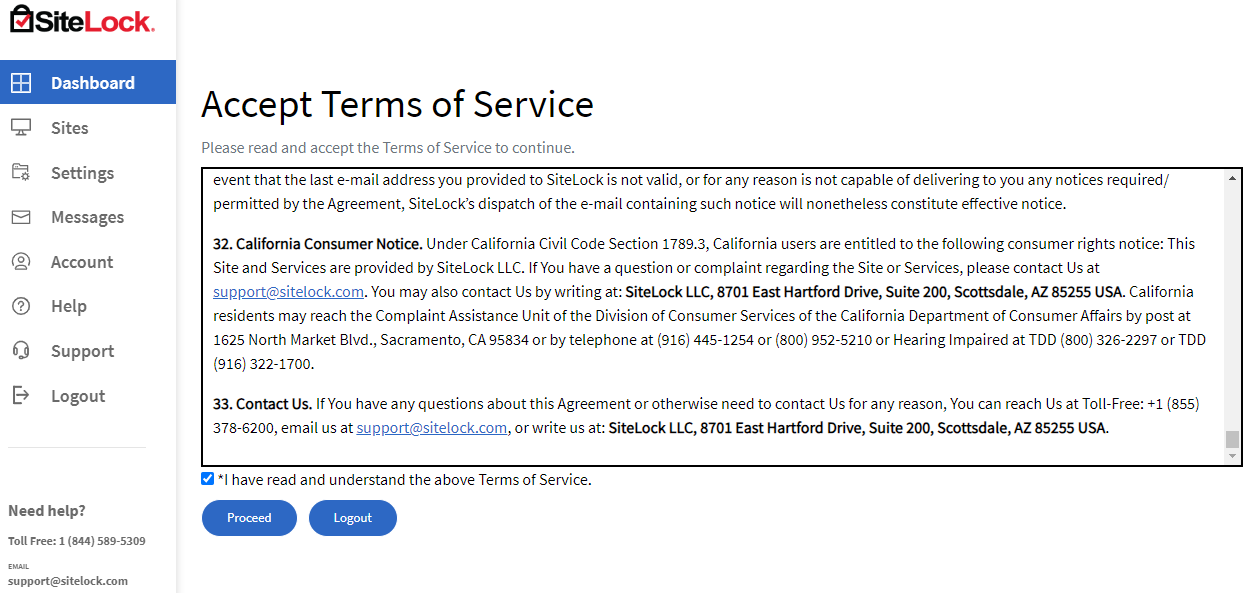Click the terms scrollbar thumb

click(1232, 440)
